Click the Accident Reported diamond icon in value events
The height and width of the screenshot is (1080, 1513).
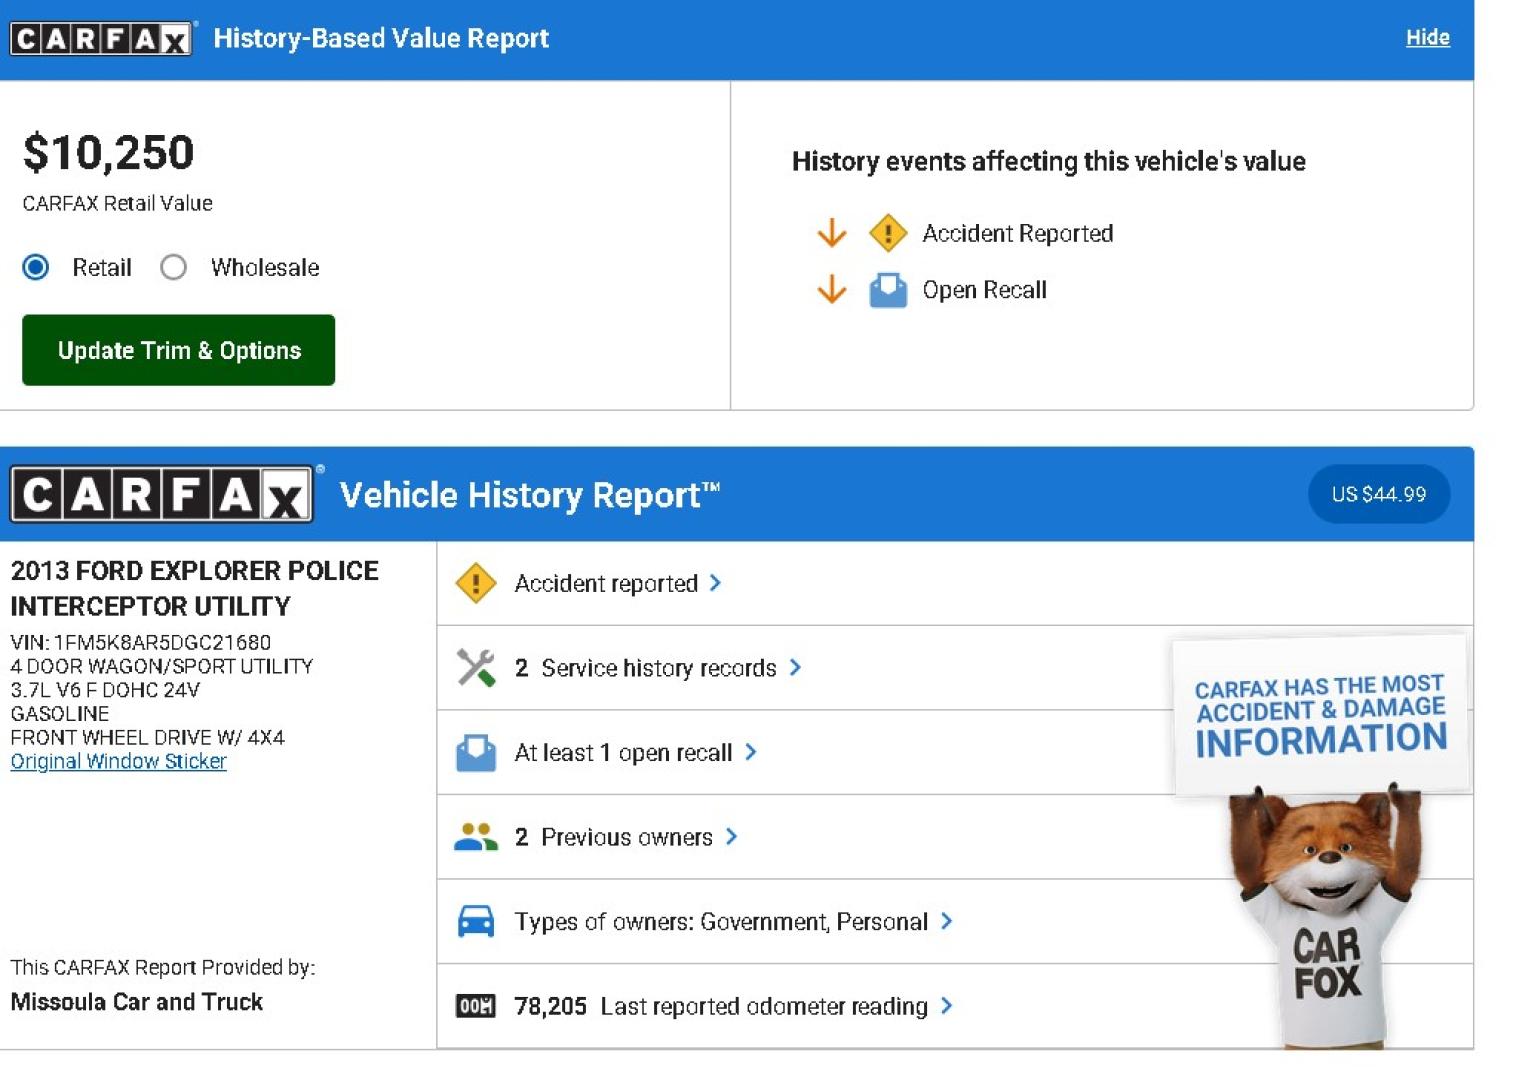tap(887, 233)
